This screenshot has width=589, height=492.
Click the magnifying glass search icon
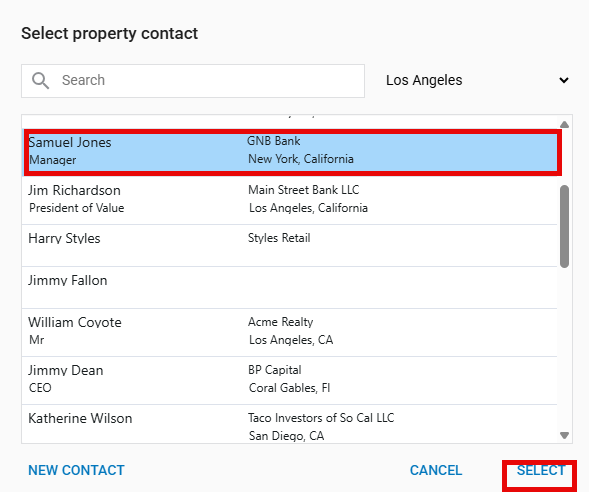click(x=40, y=81)
